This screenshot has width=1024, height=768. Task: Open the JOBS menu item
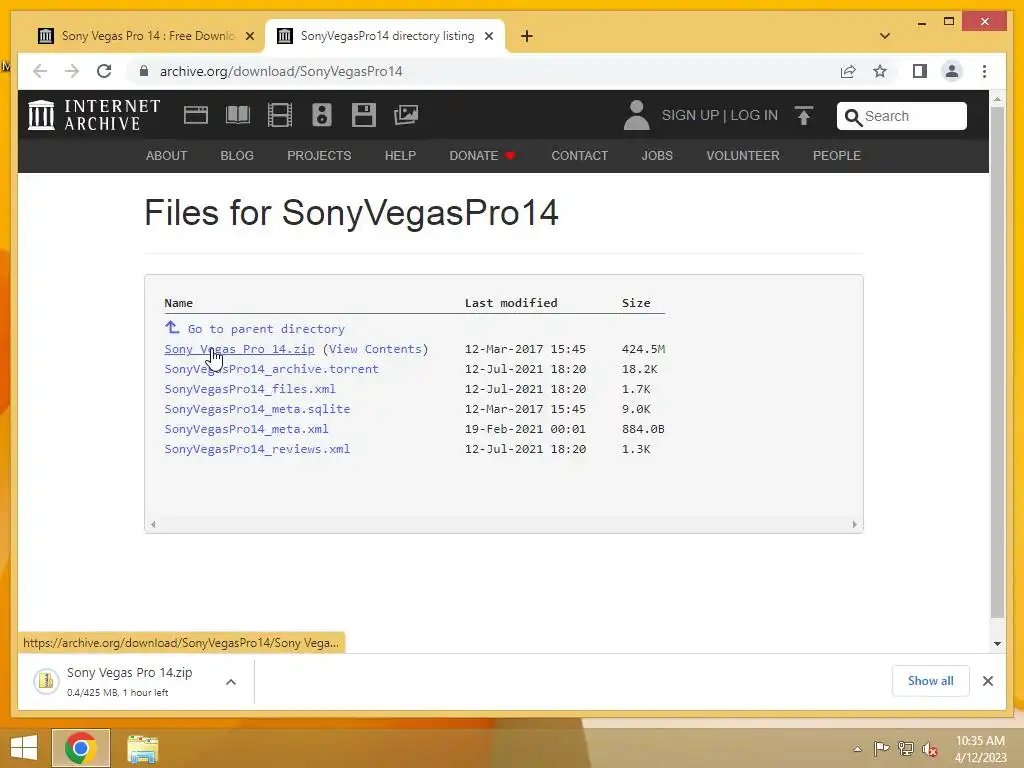(657, 156)
